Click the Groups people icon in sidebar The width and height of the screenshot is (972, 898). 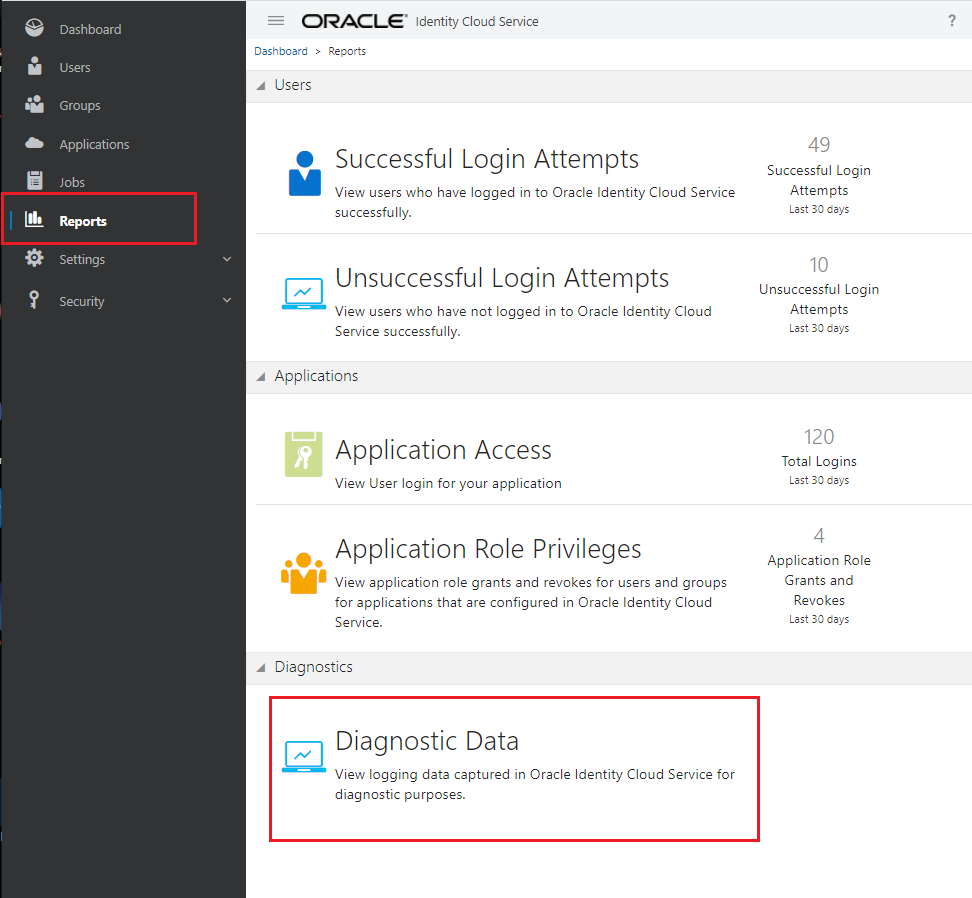pyautogui.click(x=35, y=105)
